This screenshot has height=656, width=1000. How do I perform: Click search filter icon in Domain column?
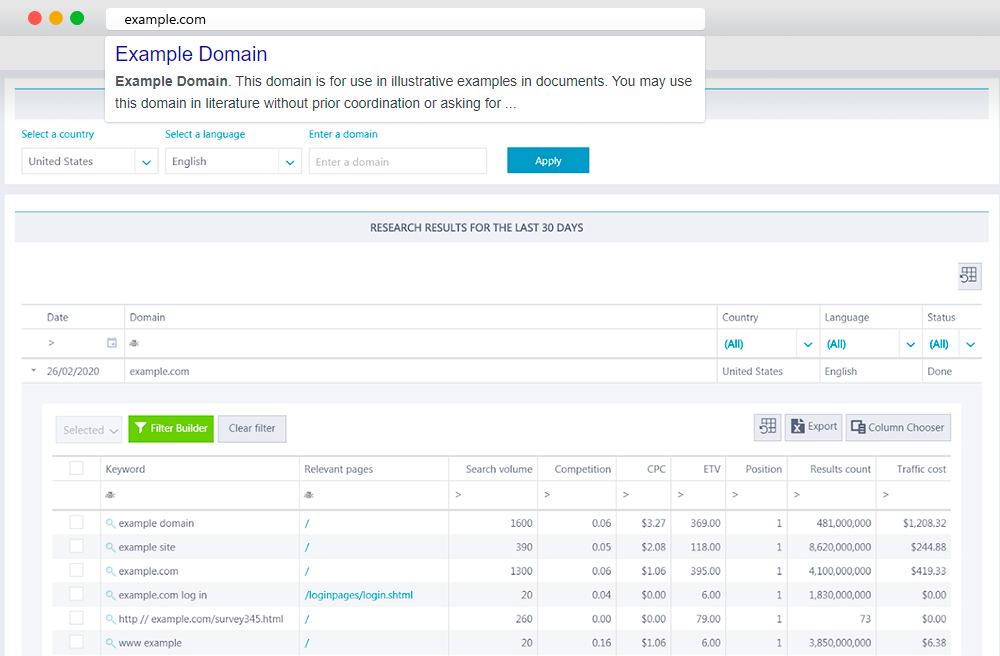(134, 343)
